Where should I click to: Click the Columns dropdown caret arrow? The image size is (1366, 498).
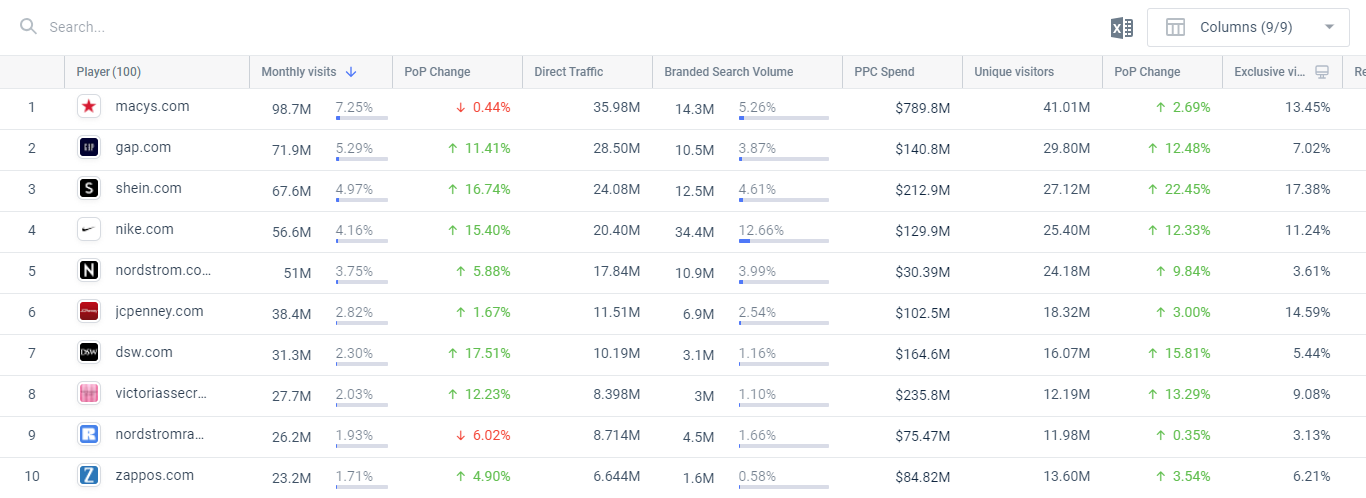click(1329, 27)
